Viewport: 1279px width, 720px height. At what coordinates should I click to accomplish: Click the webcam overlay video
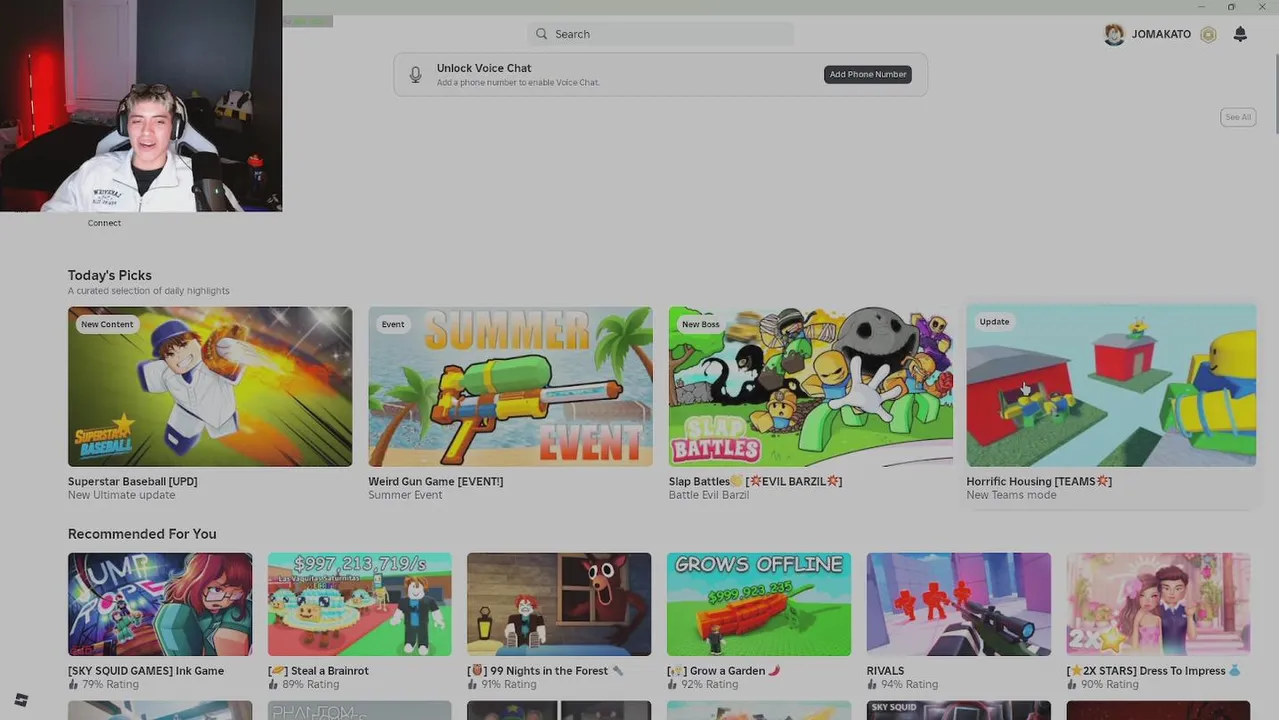[141, 105]
